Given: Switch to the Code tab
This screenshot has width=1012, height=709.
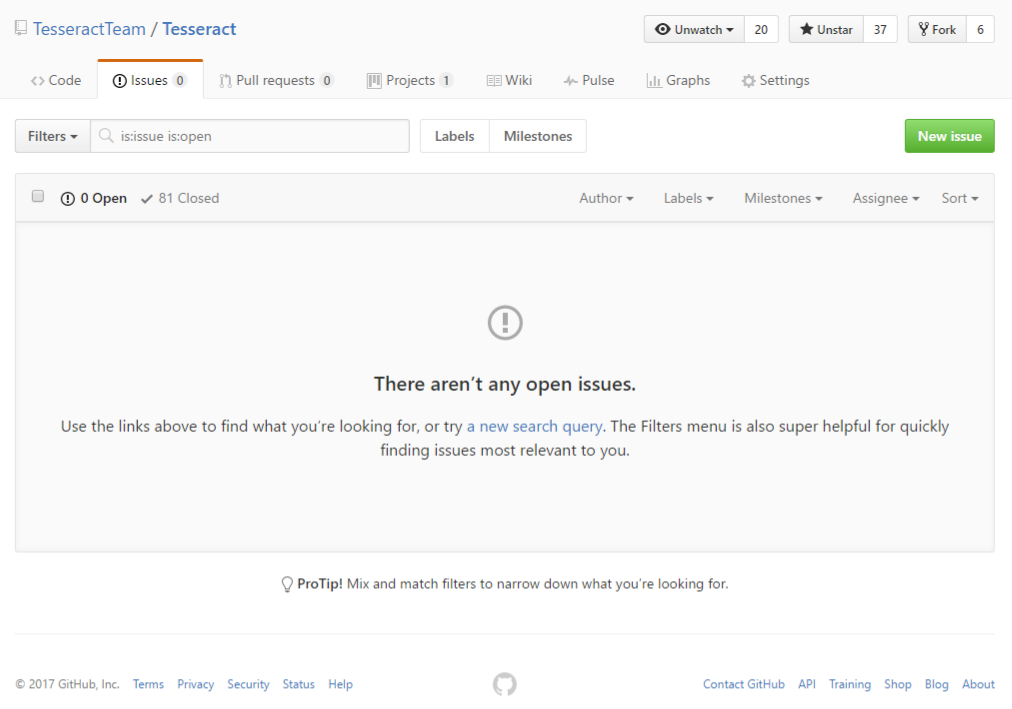Looking at the screenshot, I should (x=56, y=81).
